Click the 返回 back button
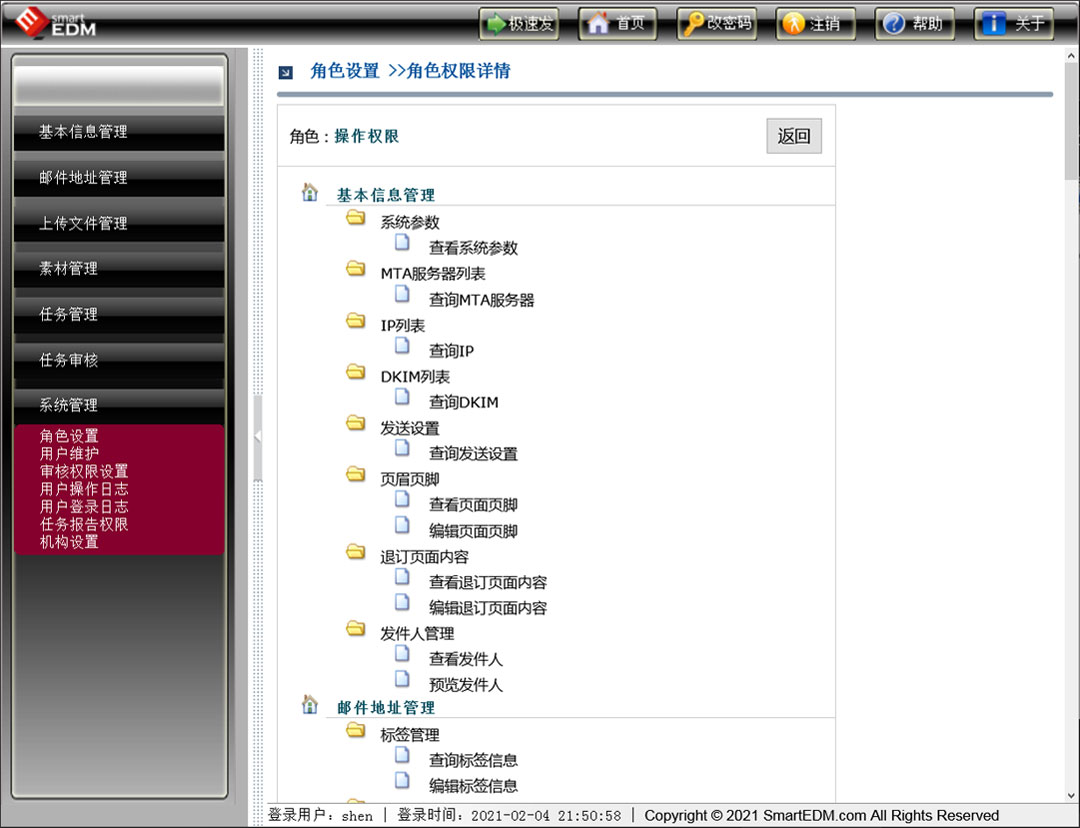The height and width of the screenshot is (828, 1080). (x=793, y=136)
